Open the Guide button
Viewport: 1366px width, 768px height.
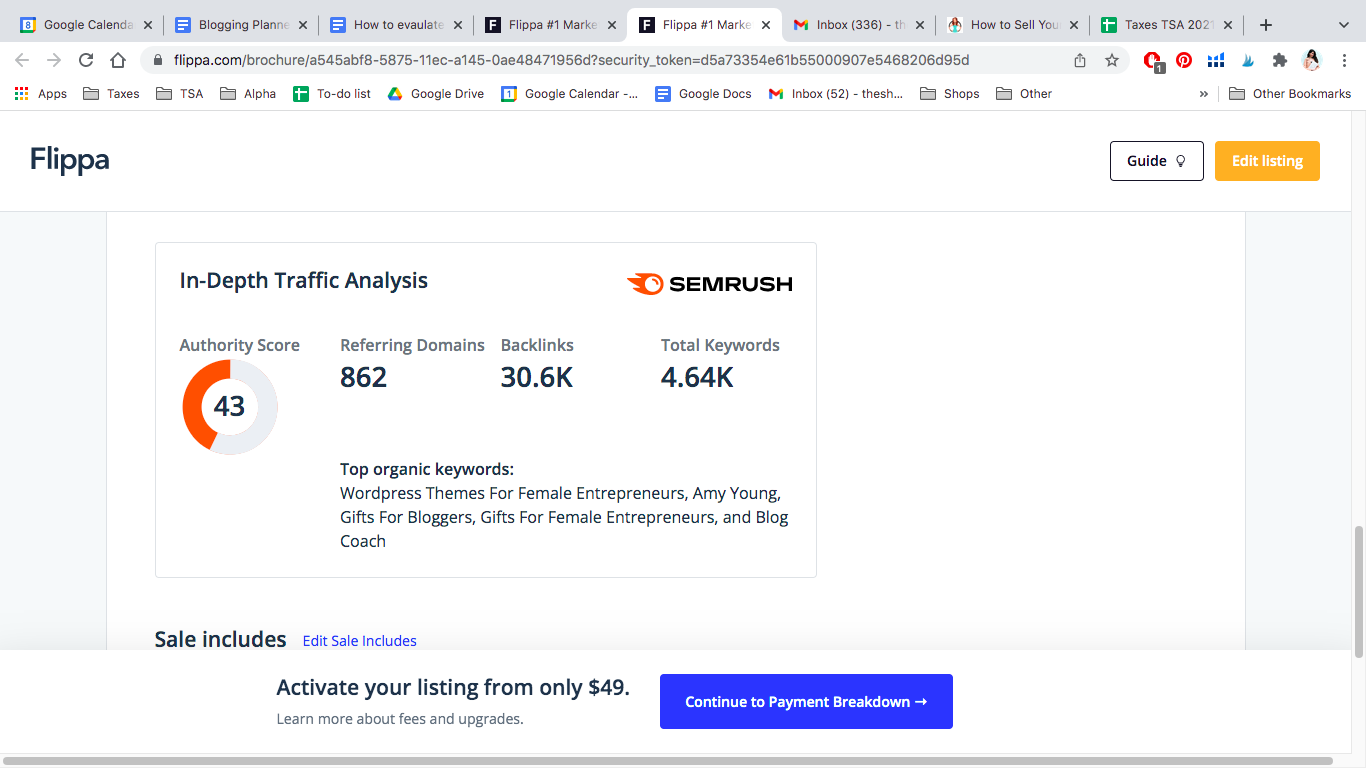[x=1156, y=161]
